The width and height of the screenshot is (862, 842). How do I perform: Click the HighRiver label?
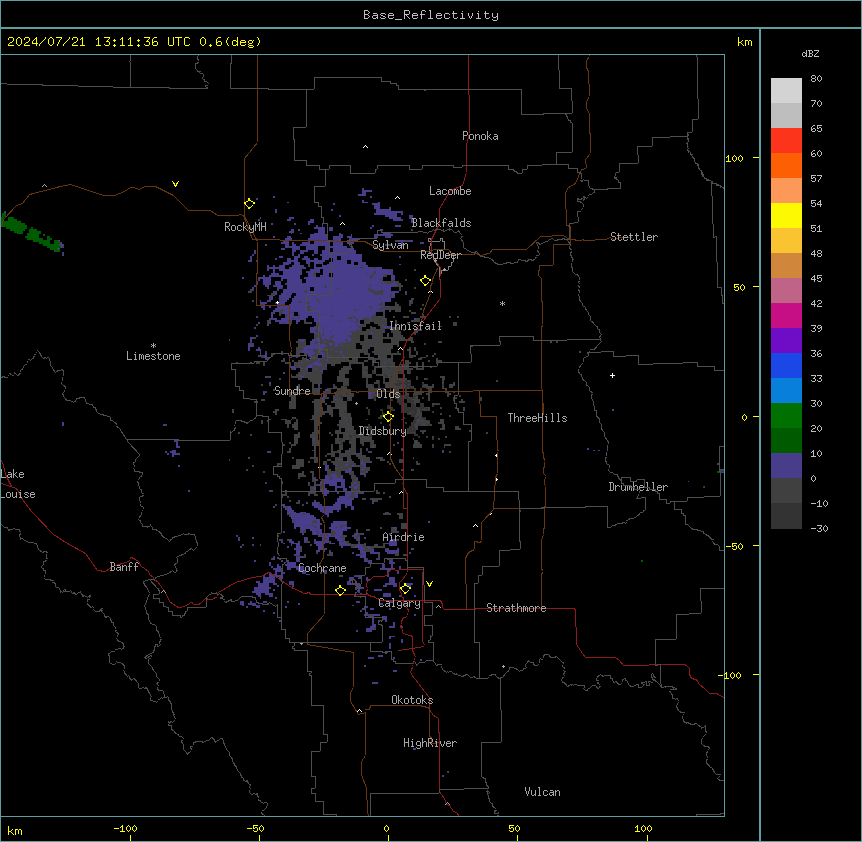(x=430, y=743)
